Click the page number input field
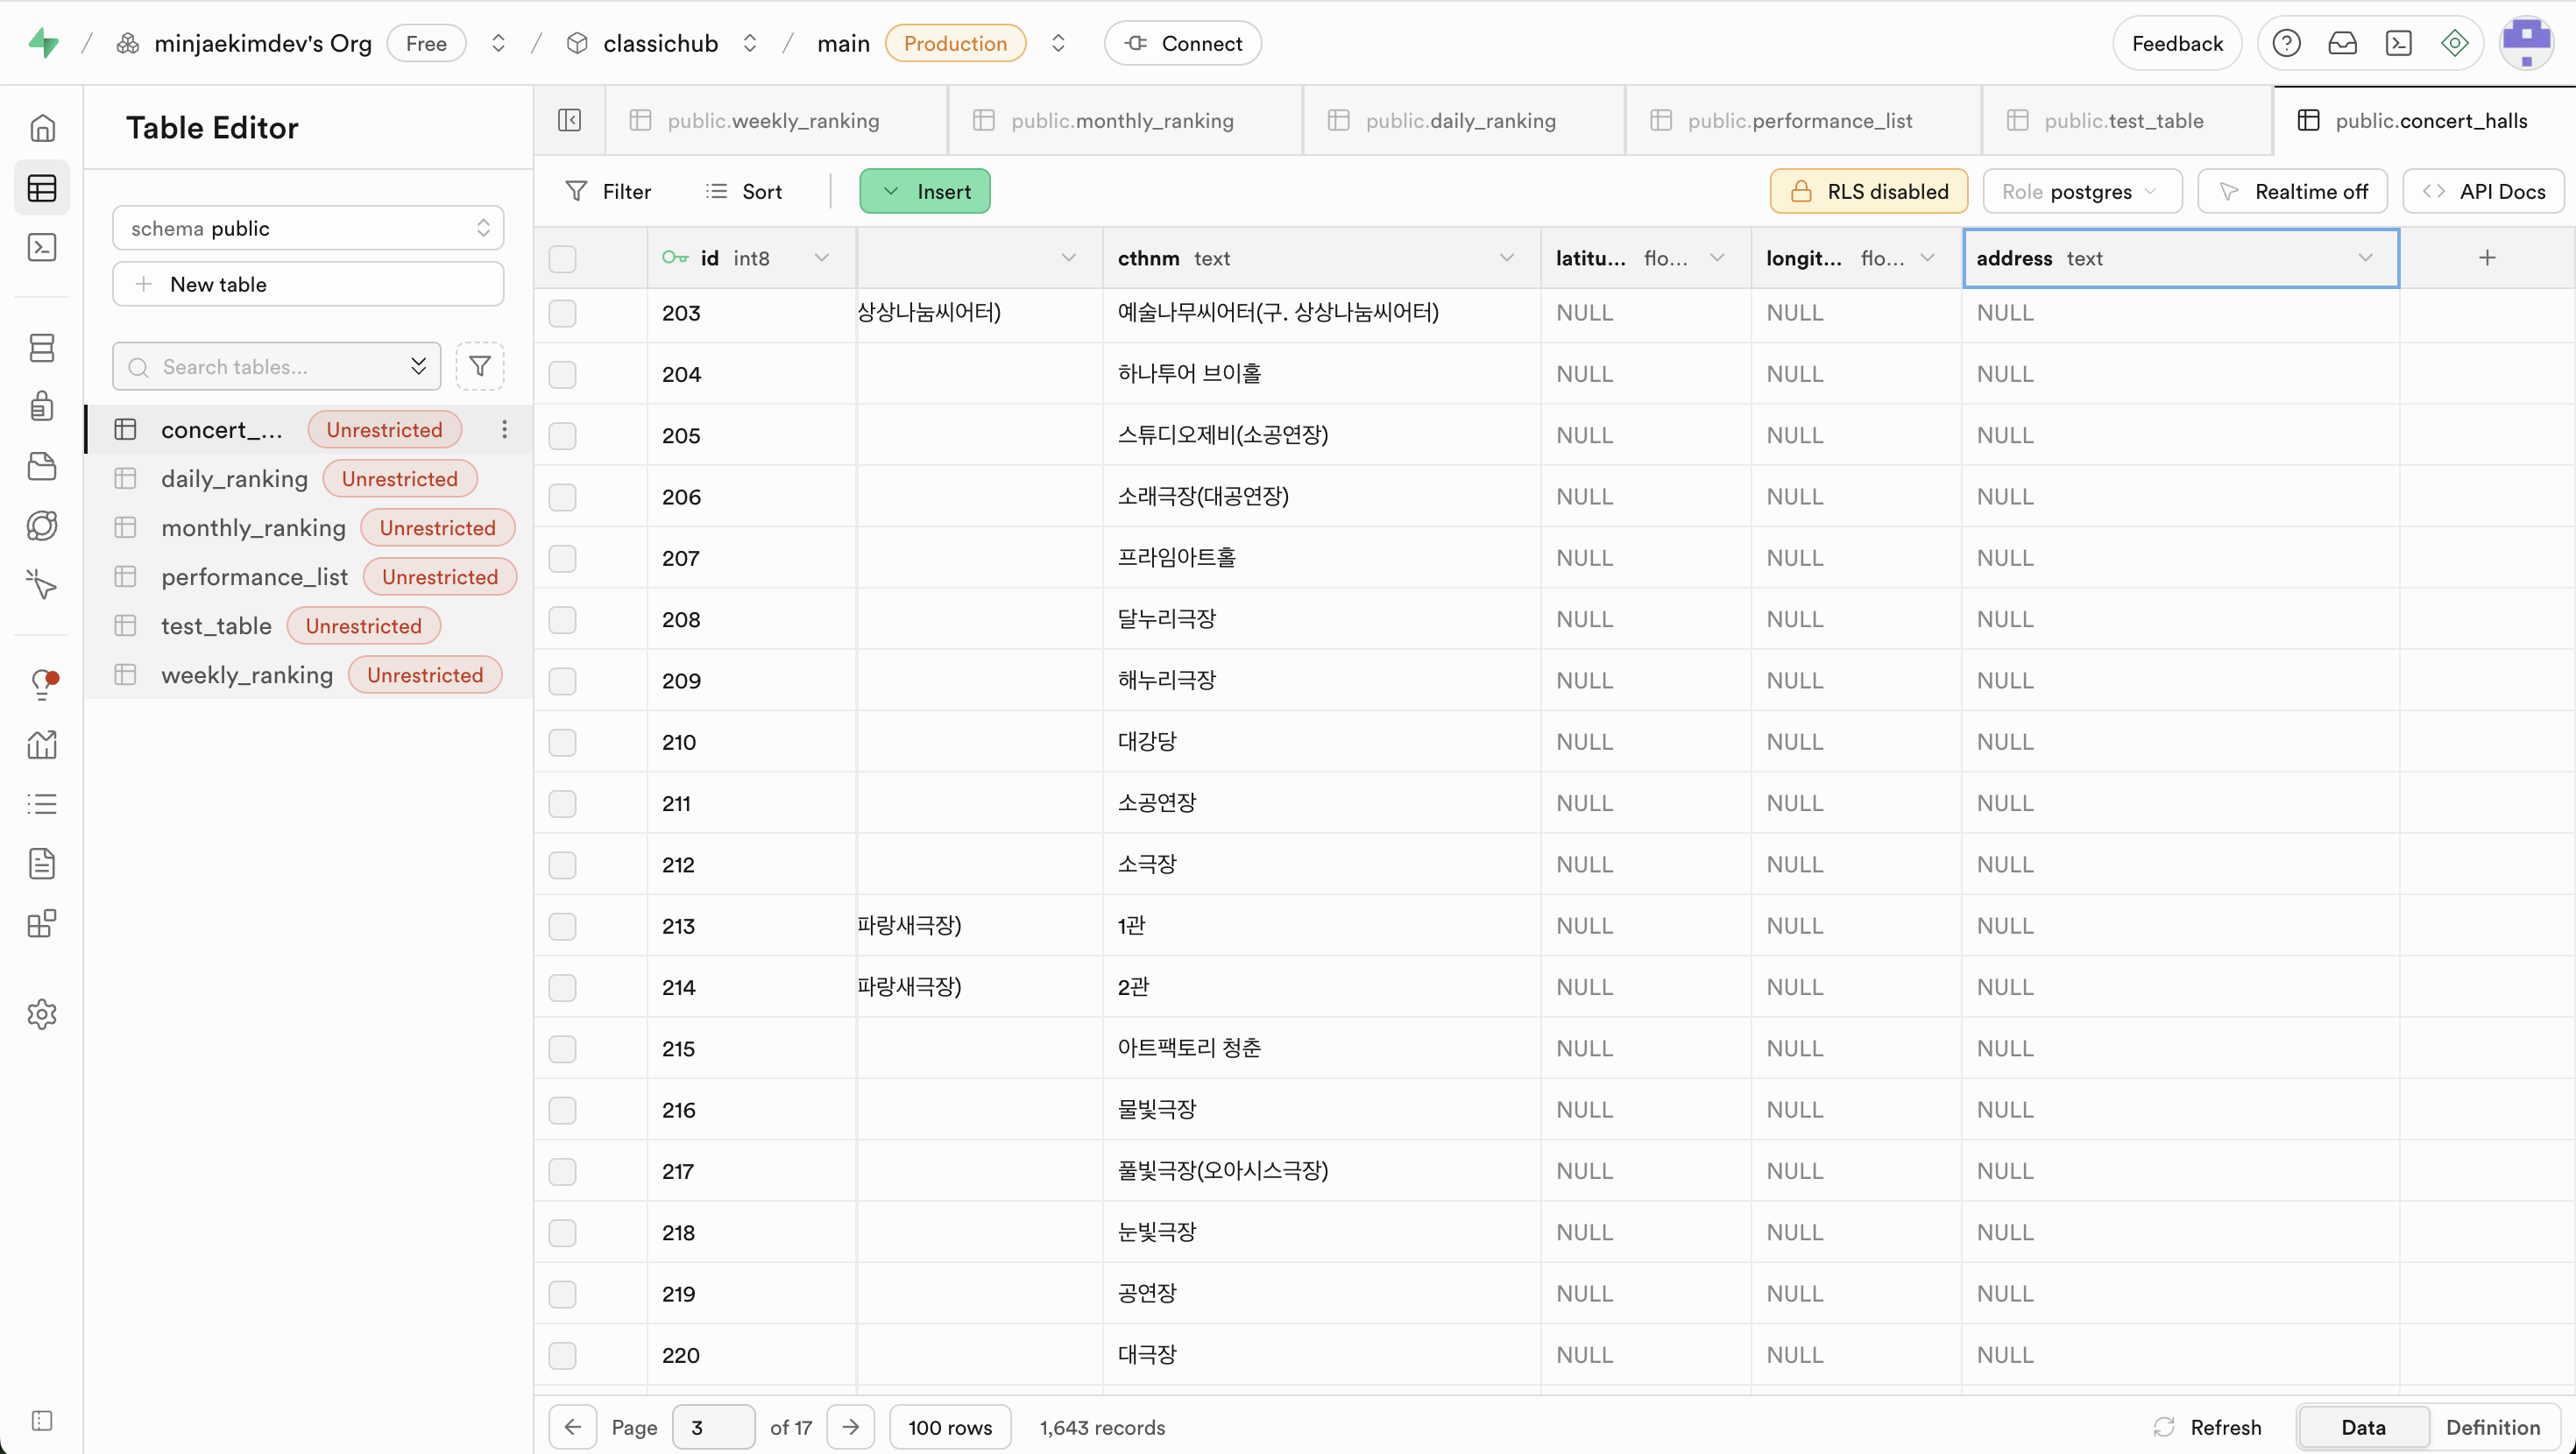This screenshot has width=2576, height=1454. (x=713, y=1427)
